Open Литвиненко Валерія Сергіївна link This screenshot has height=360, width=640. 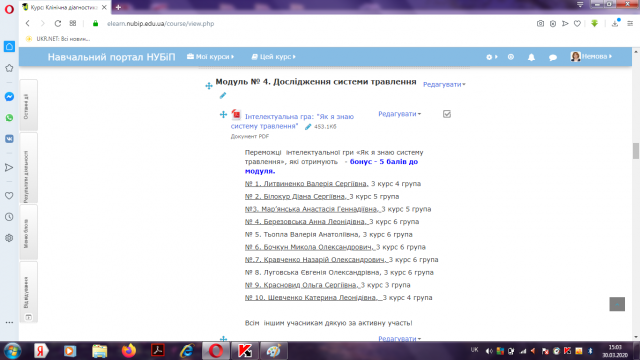[x=307, y=184]
